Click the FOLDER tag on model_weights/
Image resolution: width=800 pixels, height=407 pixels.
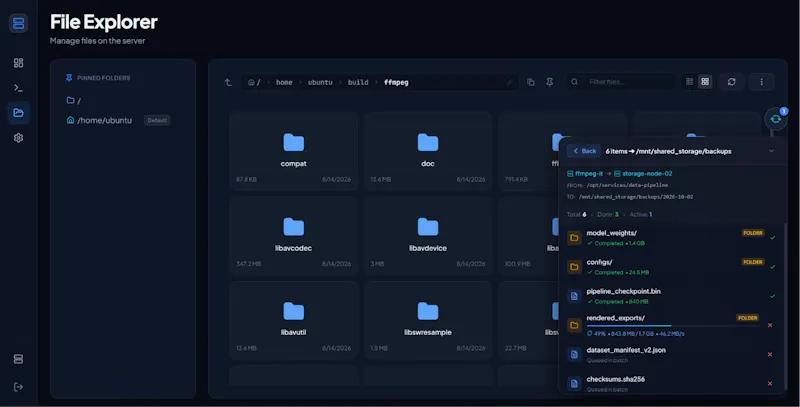(x=753, y=233)
